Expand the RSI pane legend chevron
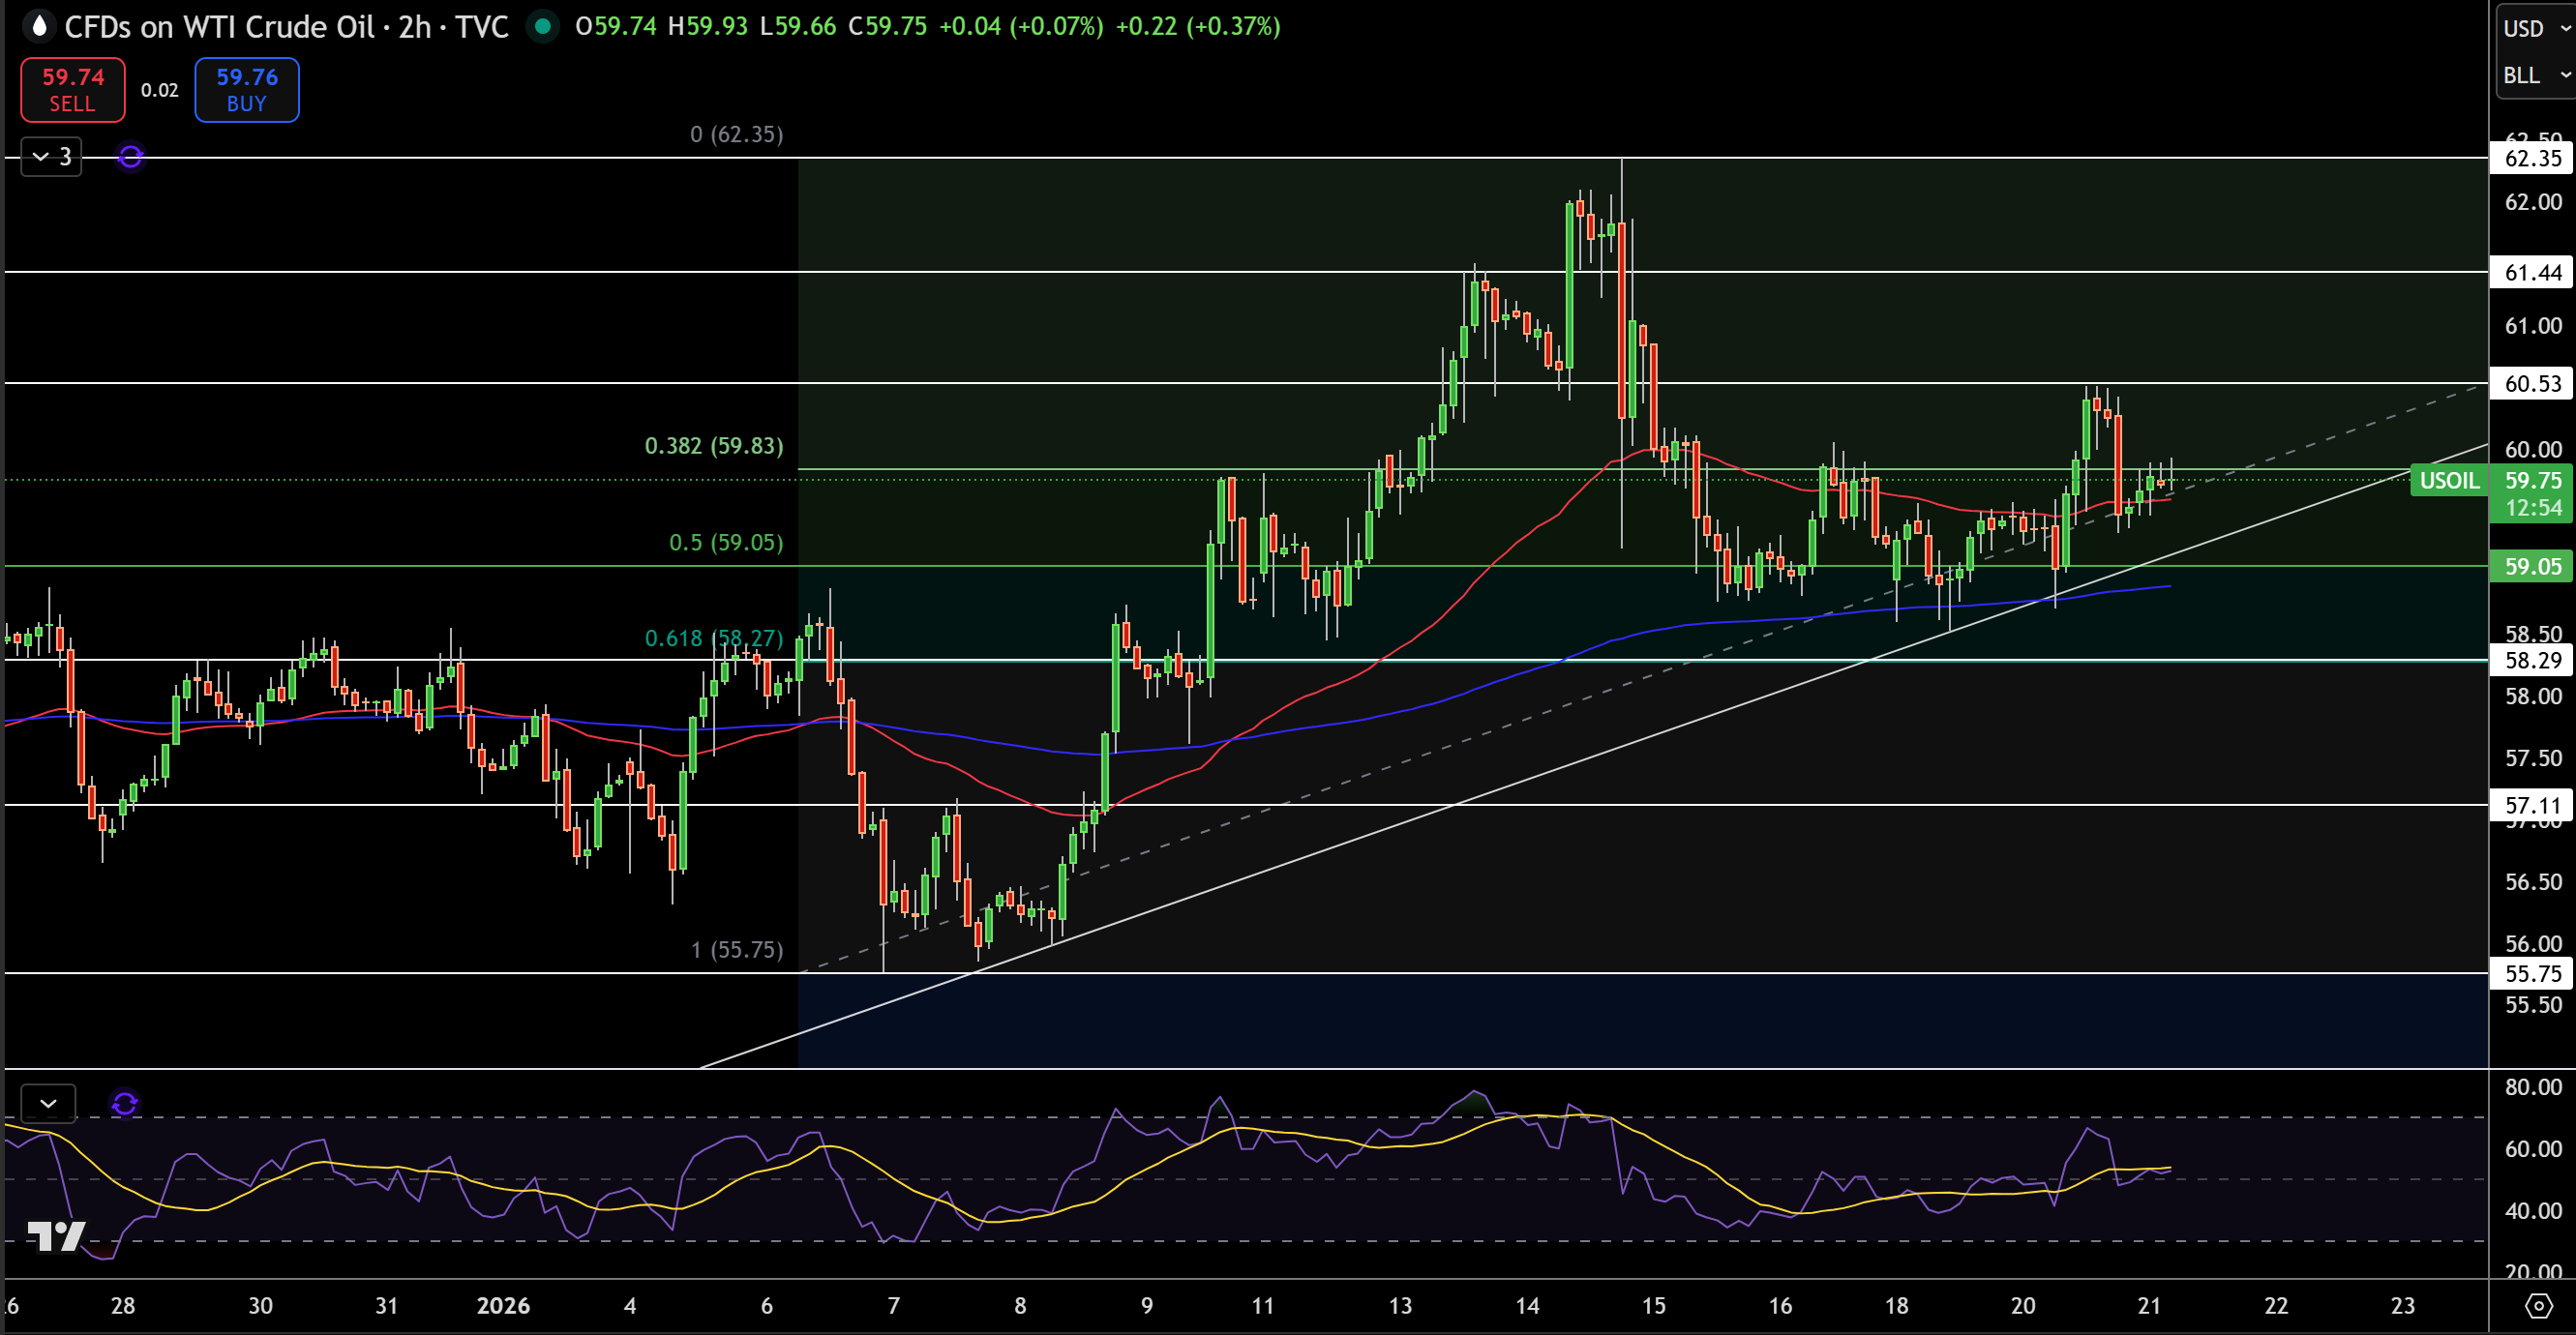Viewport: 2576px width, 1335px height. [x=48, y=1104]
